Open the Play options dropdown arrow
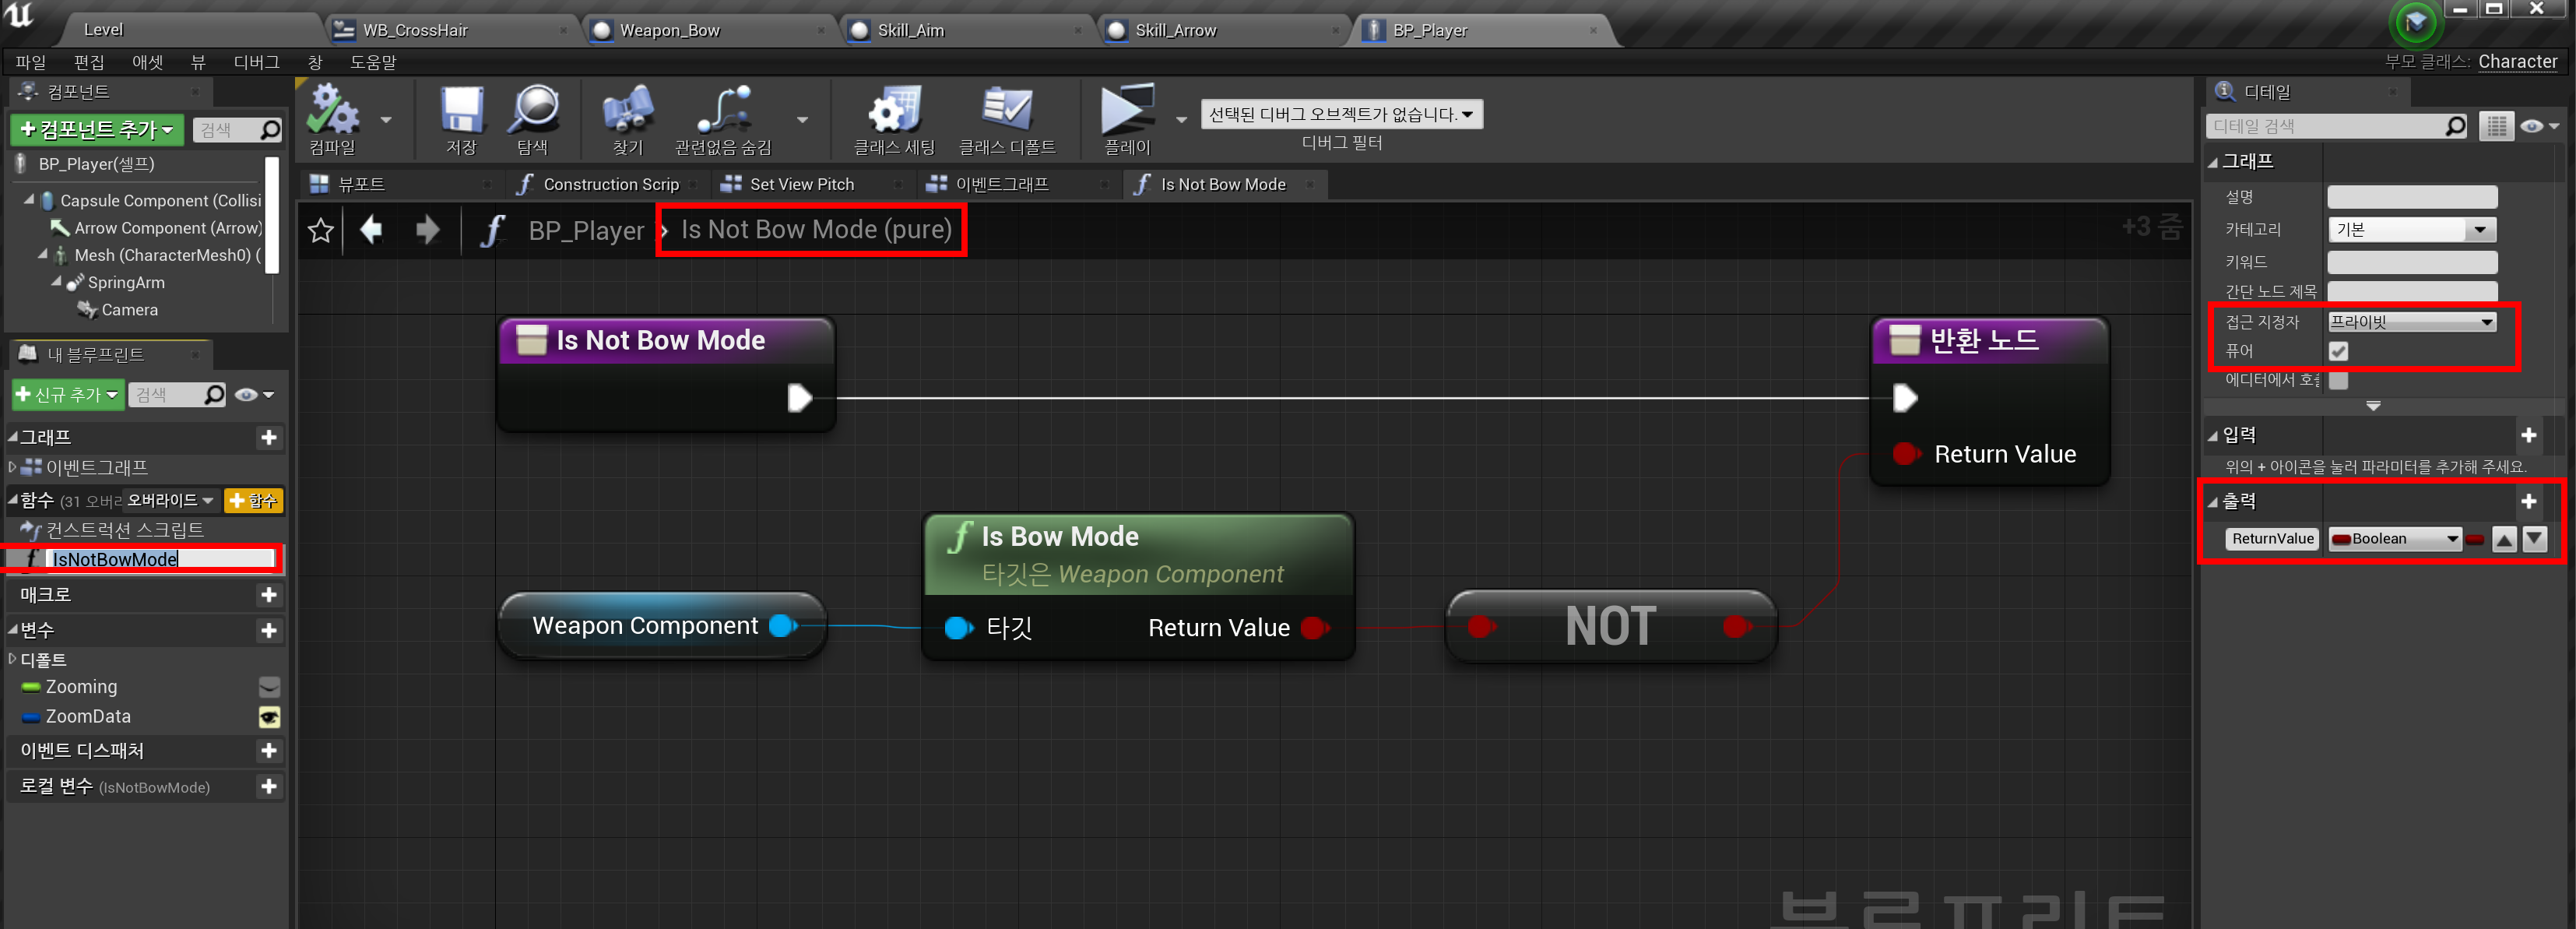 tap(1181, 120)
